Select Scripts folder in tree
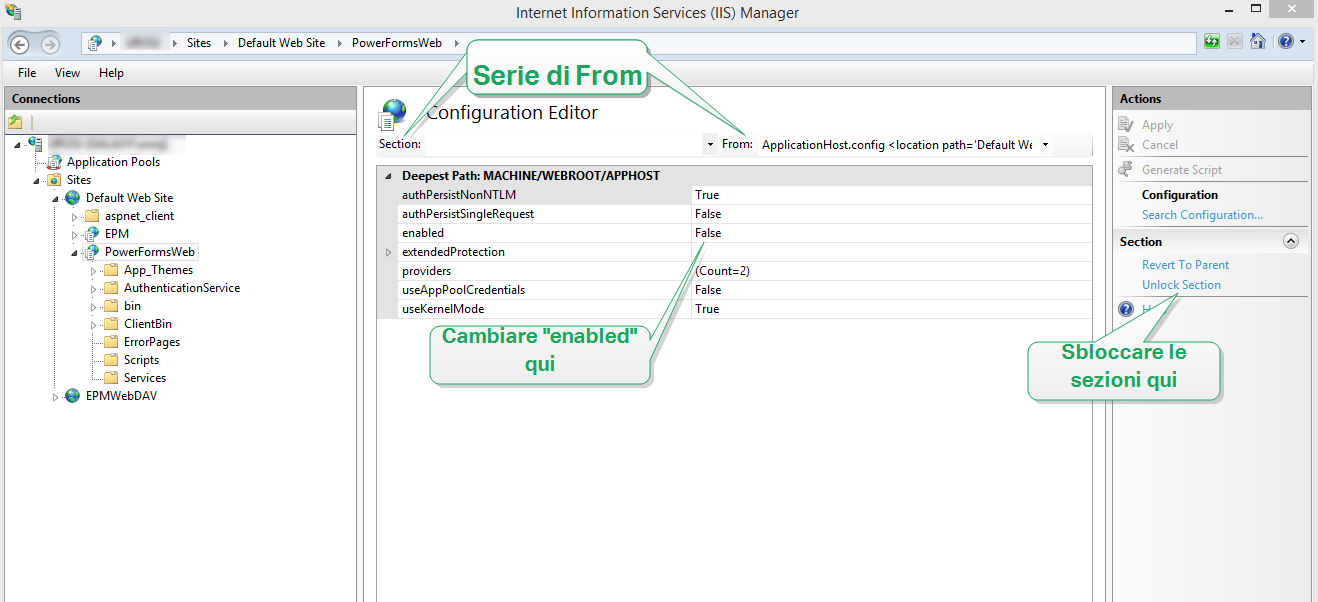Viewport: 1318px width, 602px height. 141,360
